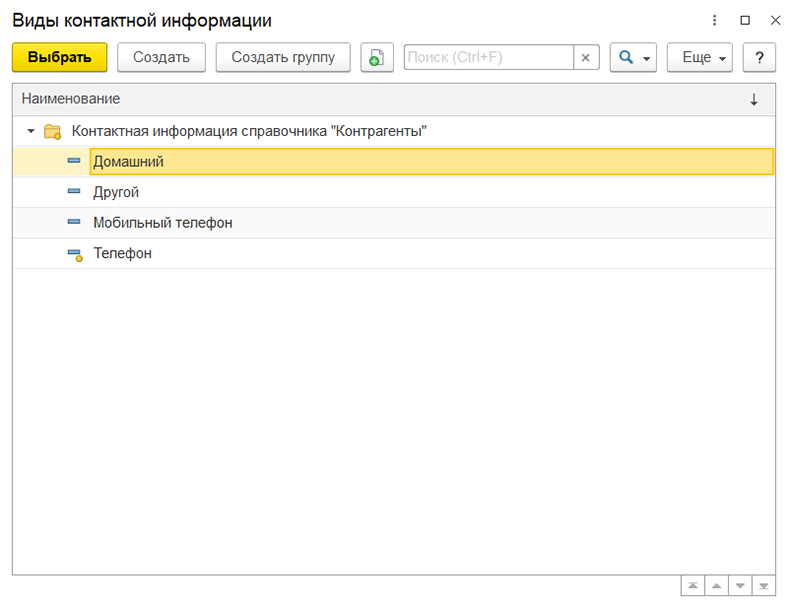The width and height of the screenshot is (788, 608).
Task: Jump to the list start button
Action: 693,586
